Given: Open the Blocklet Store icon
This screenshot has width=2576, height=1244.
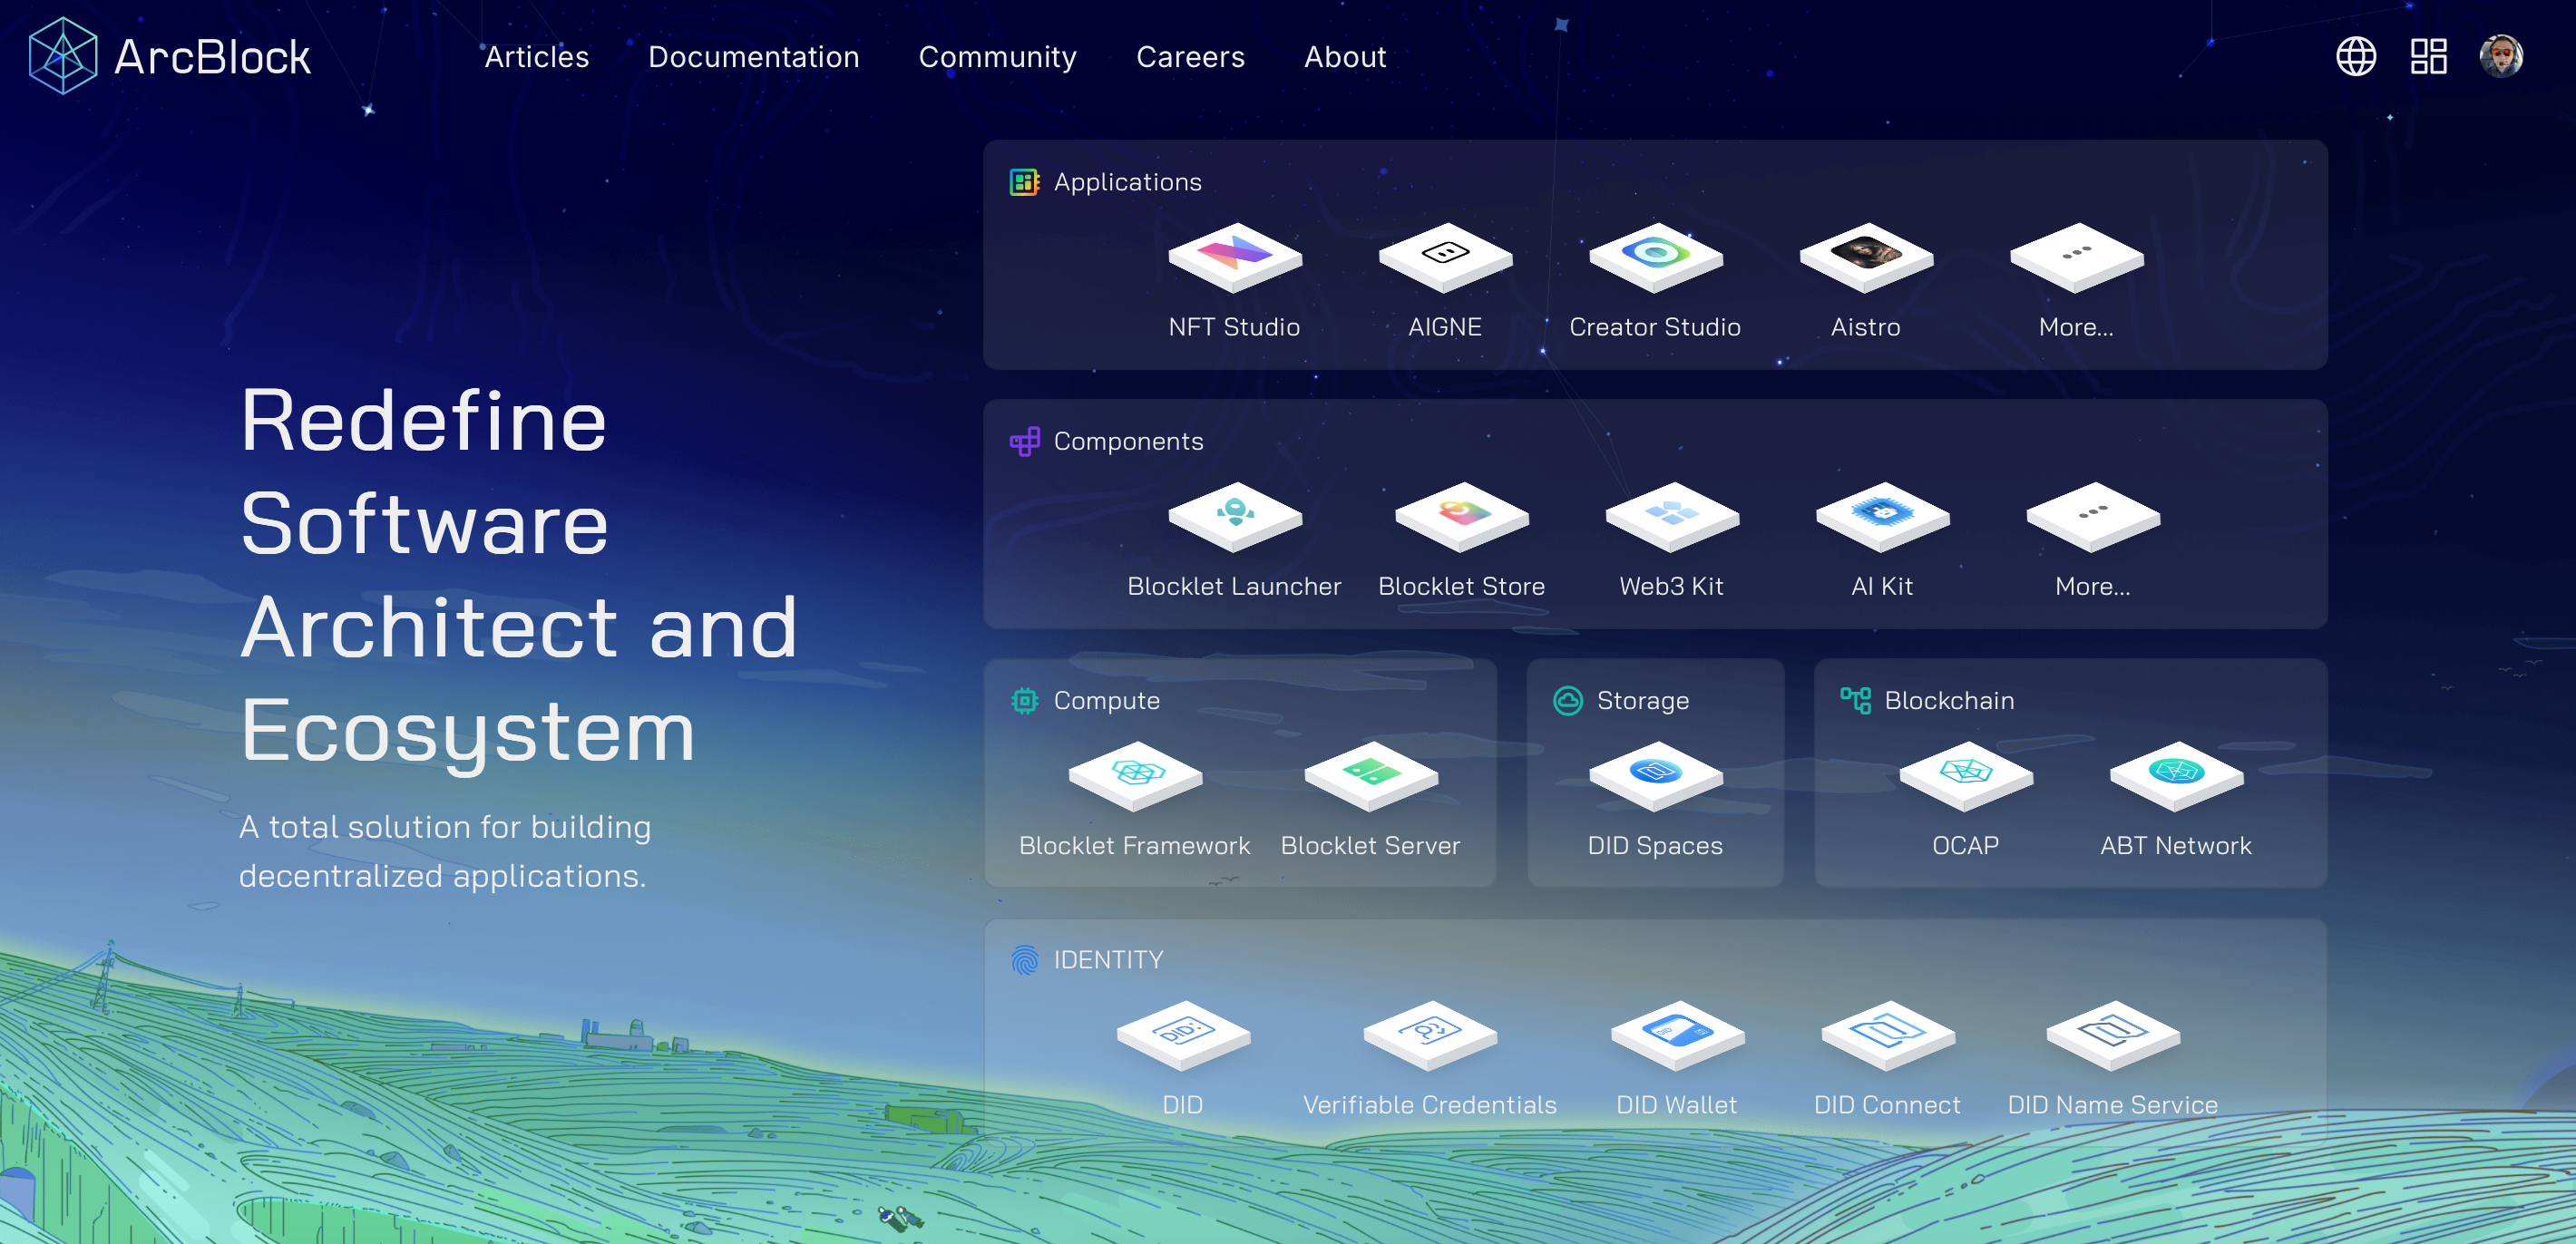Looking at the screenshot, I should [x=1461, y=517].
